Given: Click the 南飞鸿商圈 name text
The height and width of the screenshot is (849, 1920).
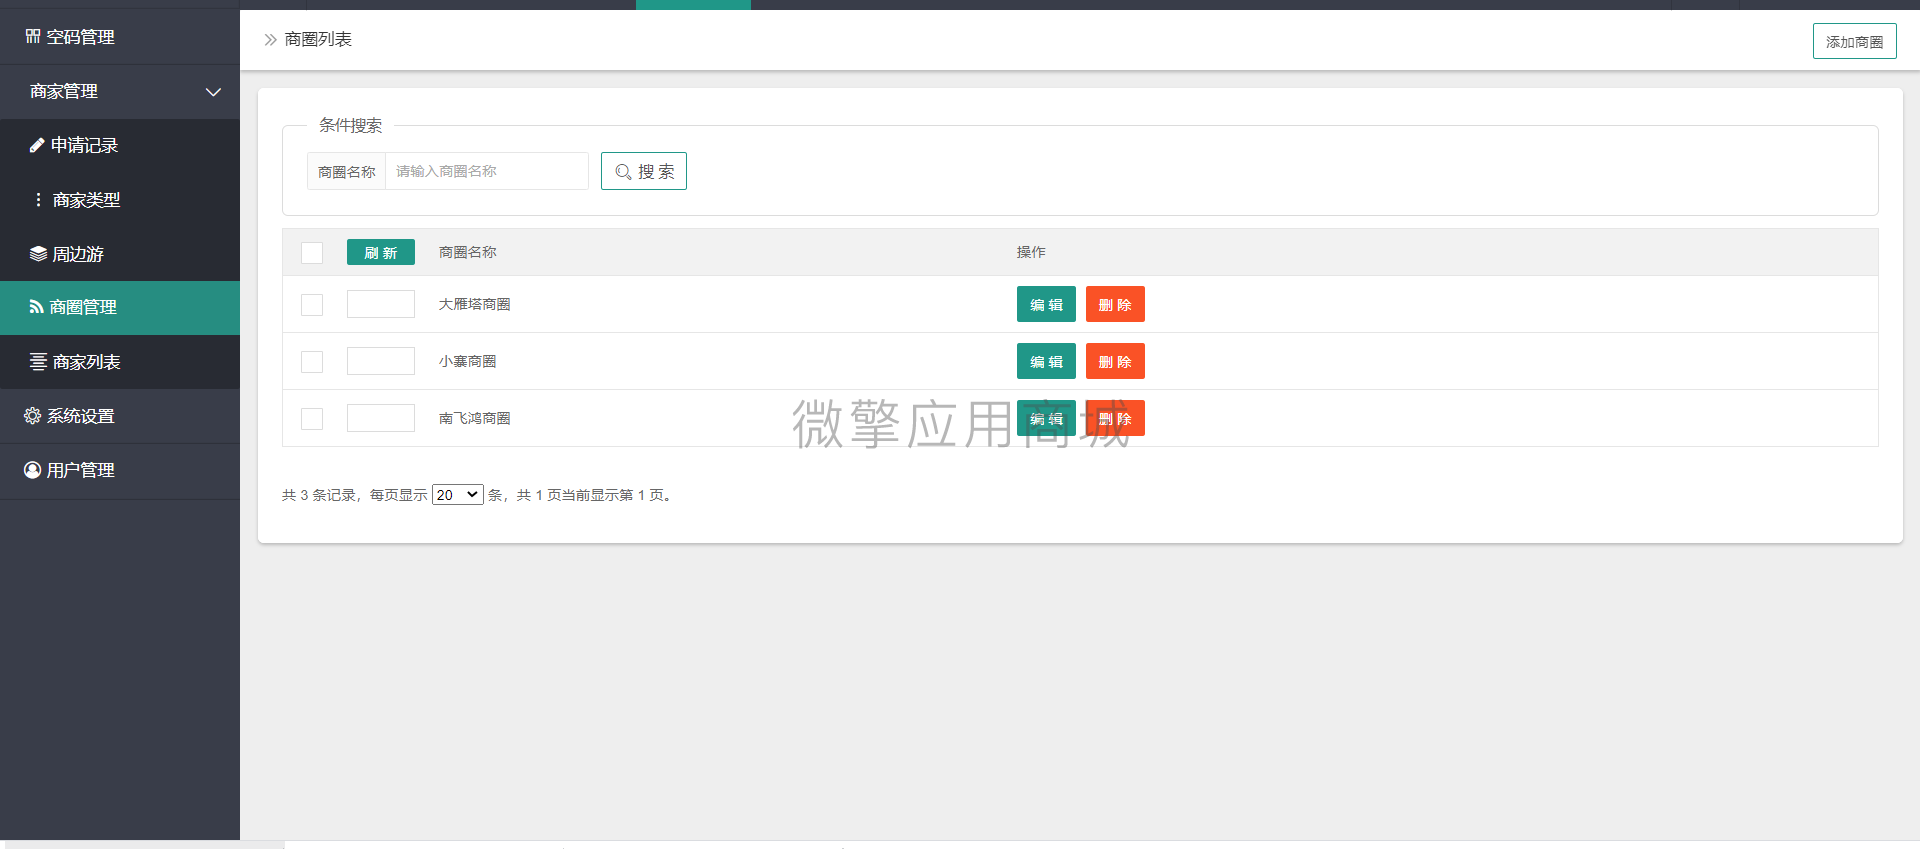Looking at the screenshot, I should [475, 418].
